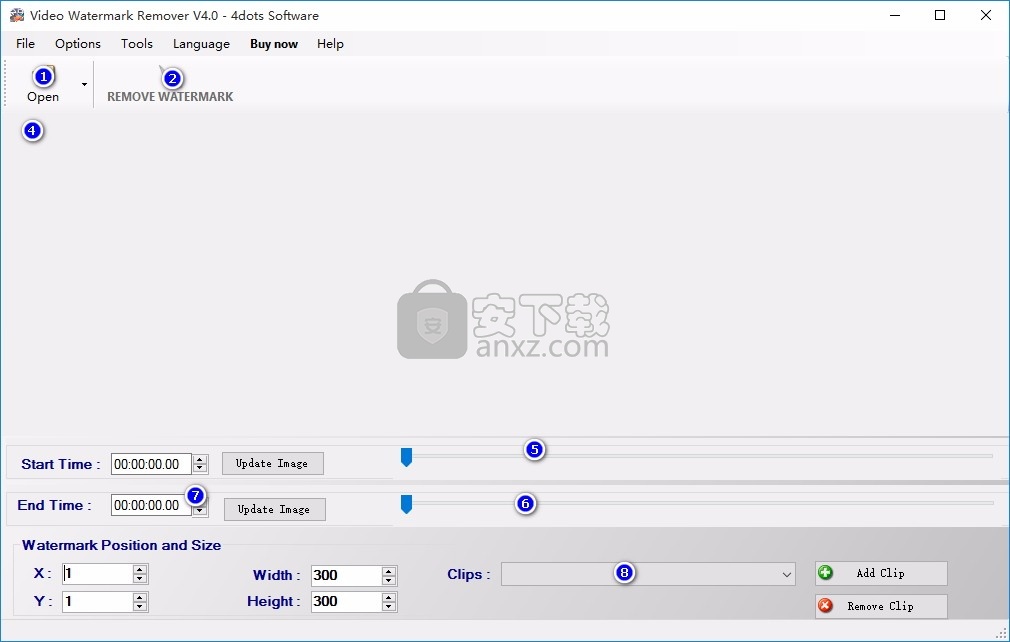Minimize the Video Watermark Remover window
The height and width of the screenshot is (642, 1010).
click(895, 15)
